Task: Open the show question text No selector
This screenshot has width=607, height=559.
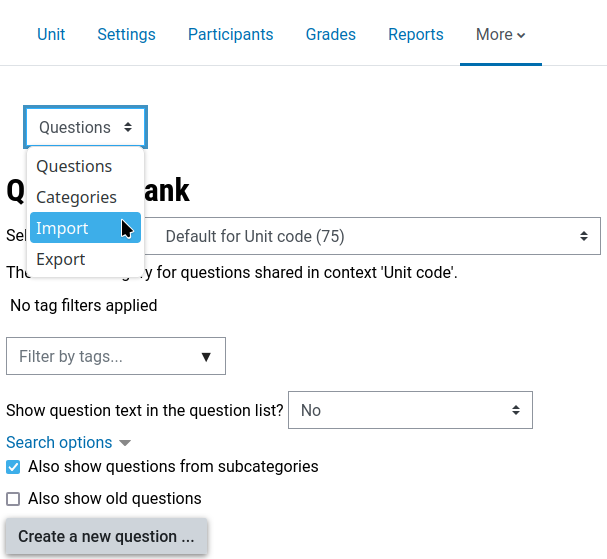Action: pos(410,410)
